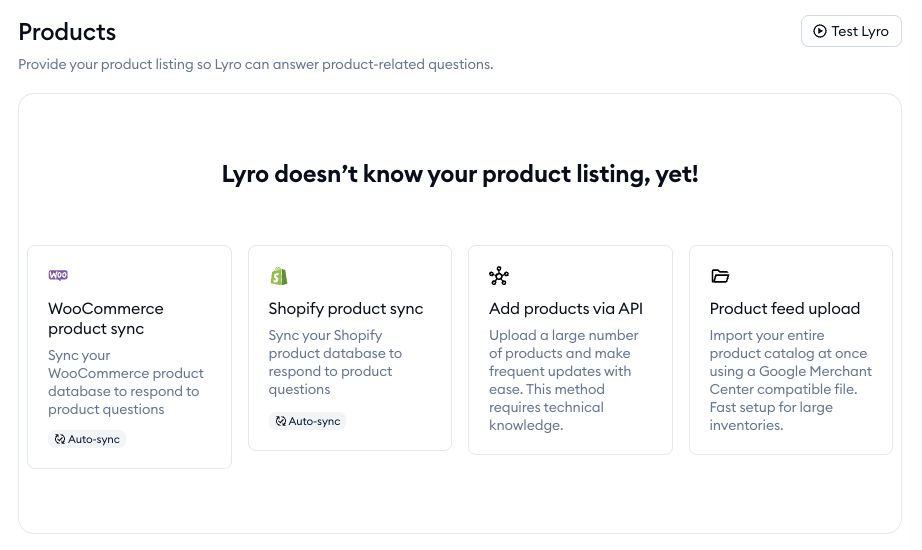Click the green Shopify bag icon
The width and height of the screenshot is (922, 550).
coord(279,276)
